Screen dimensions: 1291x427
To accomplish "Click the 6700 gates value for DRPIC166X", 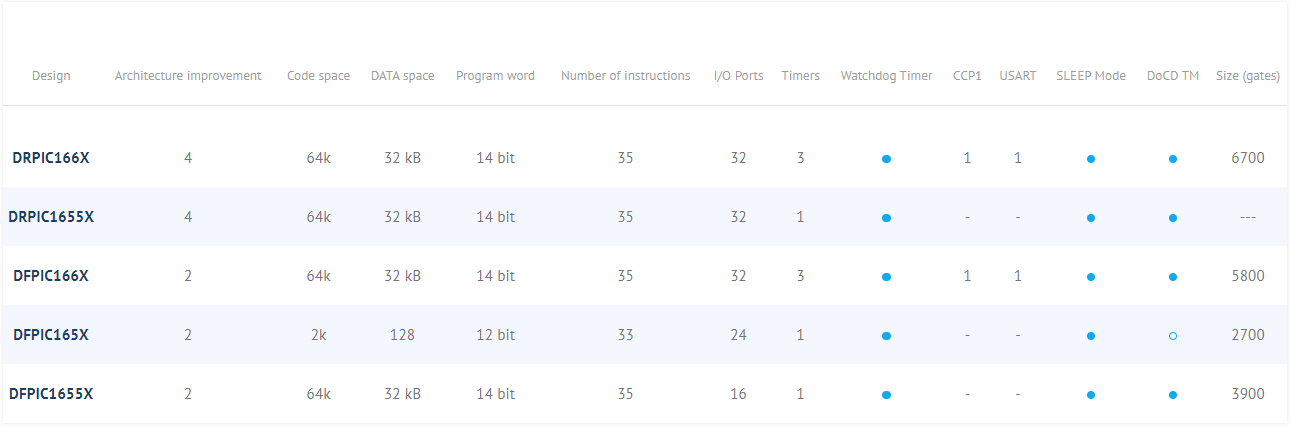I will pyautogui.click(x=1248, y=158).
